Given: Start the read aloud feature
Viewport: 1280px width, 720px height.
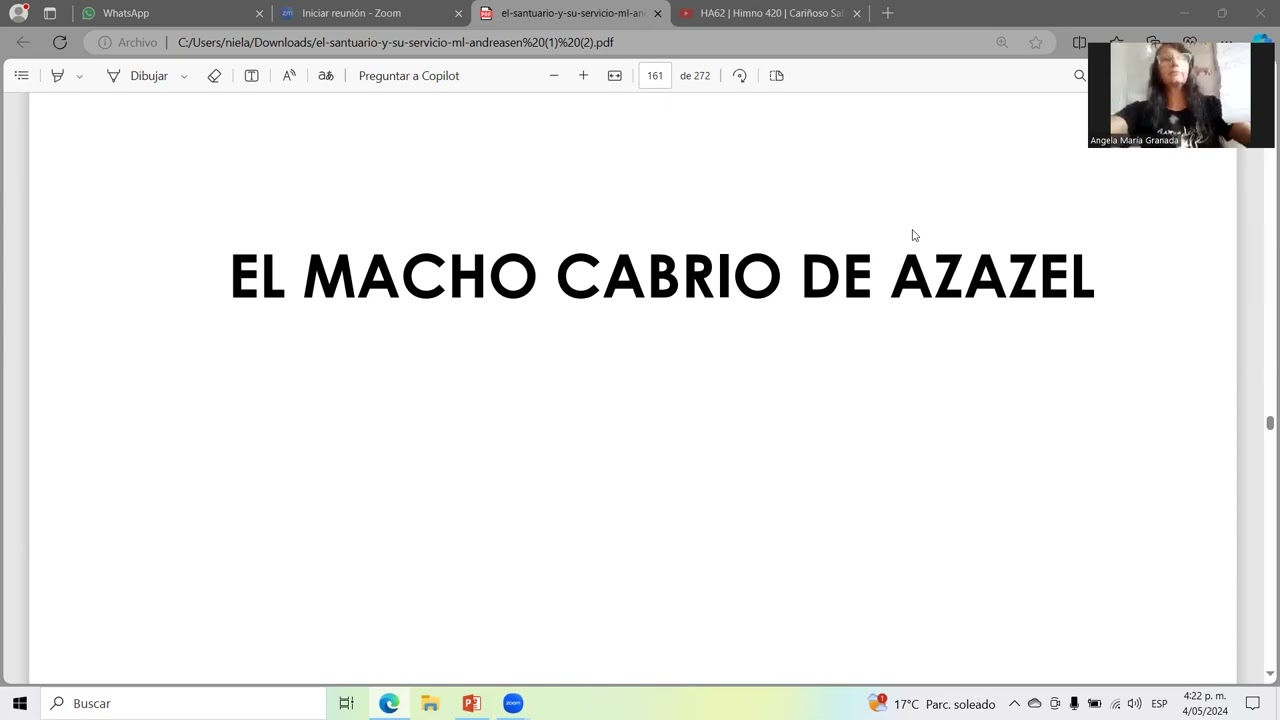Looking at the screenshot, I should point(289,76).
